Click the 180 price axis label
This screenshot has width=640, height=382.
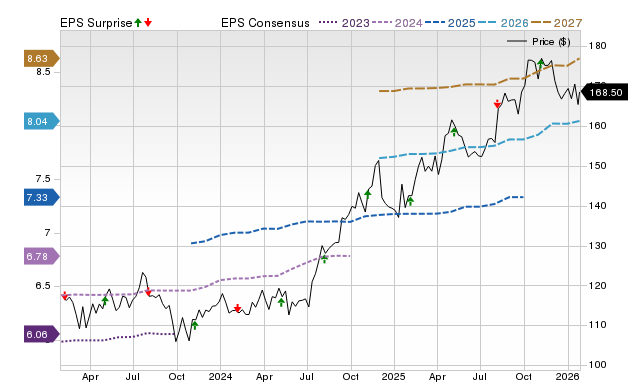pyautogui.click(x=598, y=46)
